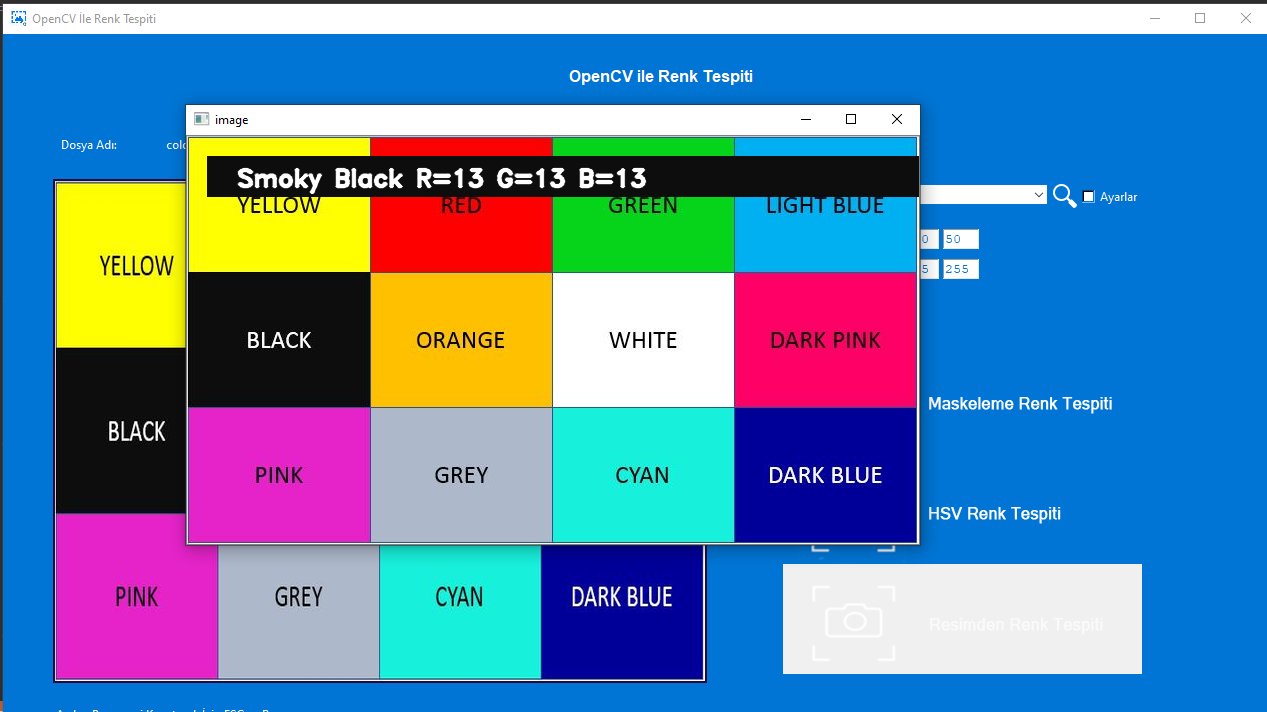
Task: Pick the WHITE cell in image window
Action: (x=643, y=340)
